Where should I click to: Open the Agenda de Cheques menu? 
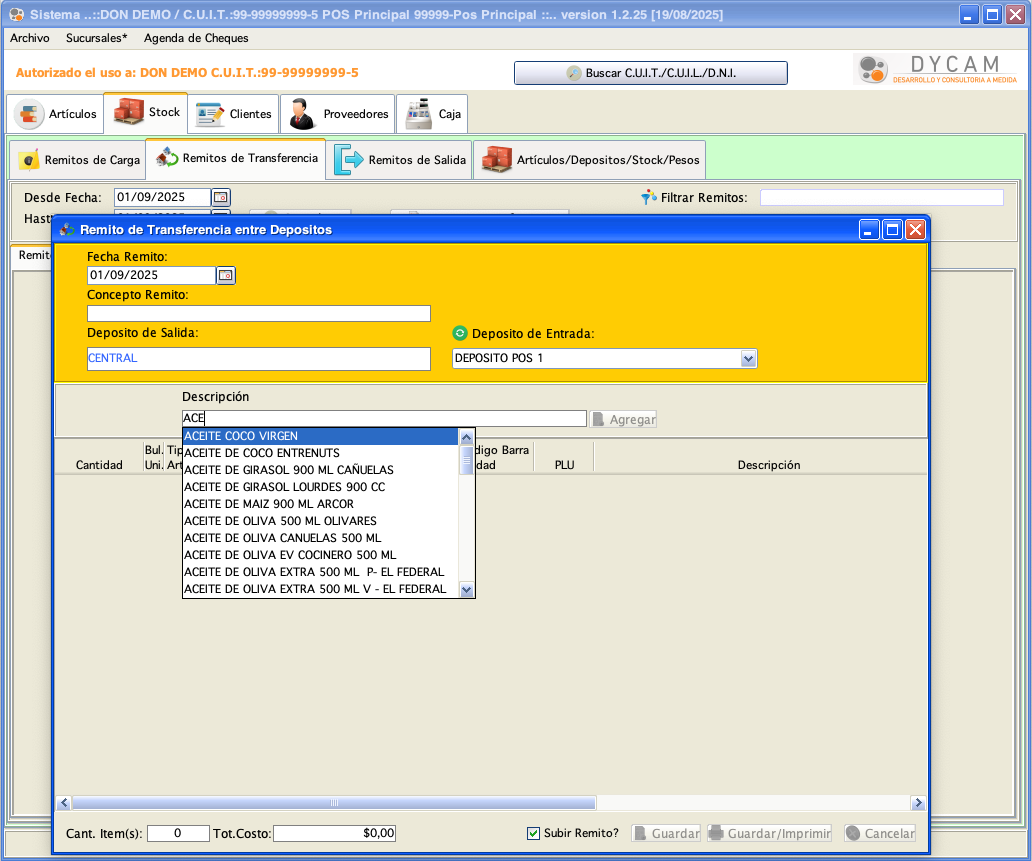coord(196,38)
